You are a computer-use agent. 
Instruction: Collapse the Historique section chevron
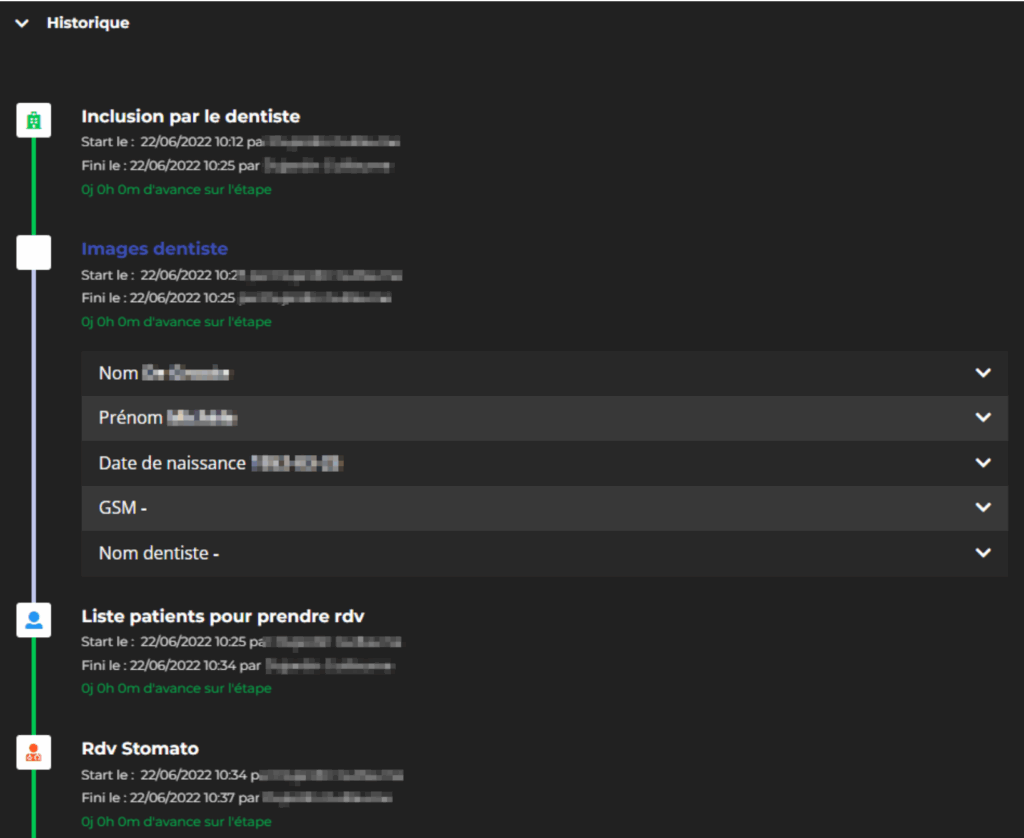click(22, 23)
